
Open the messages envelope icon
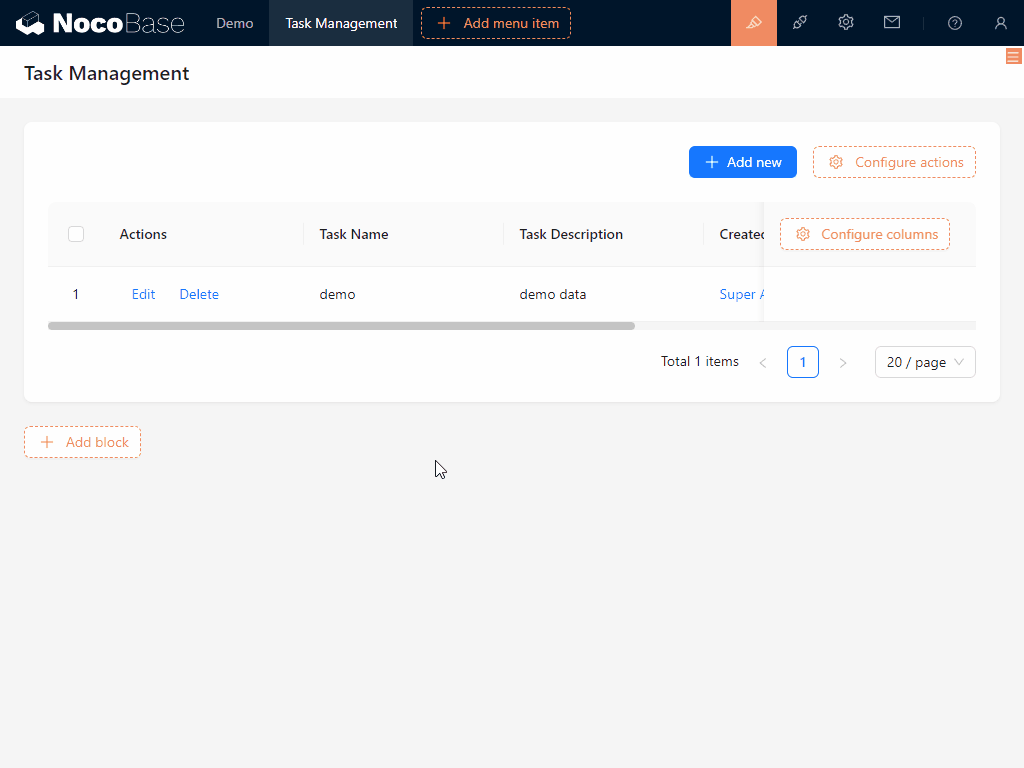click(x=892, y=23)
